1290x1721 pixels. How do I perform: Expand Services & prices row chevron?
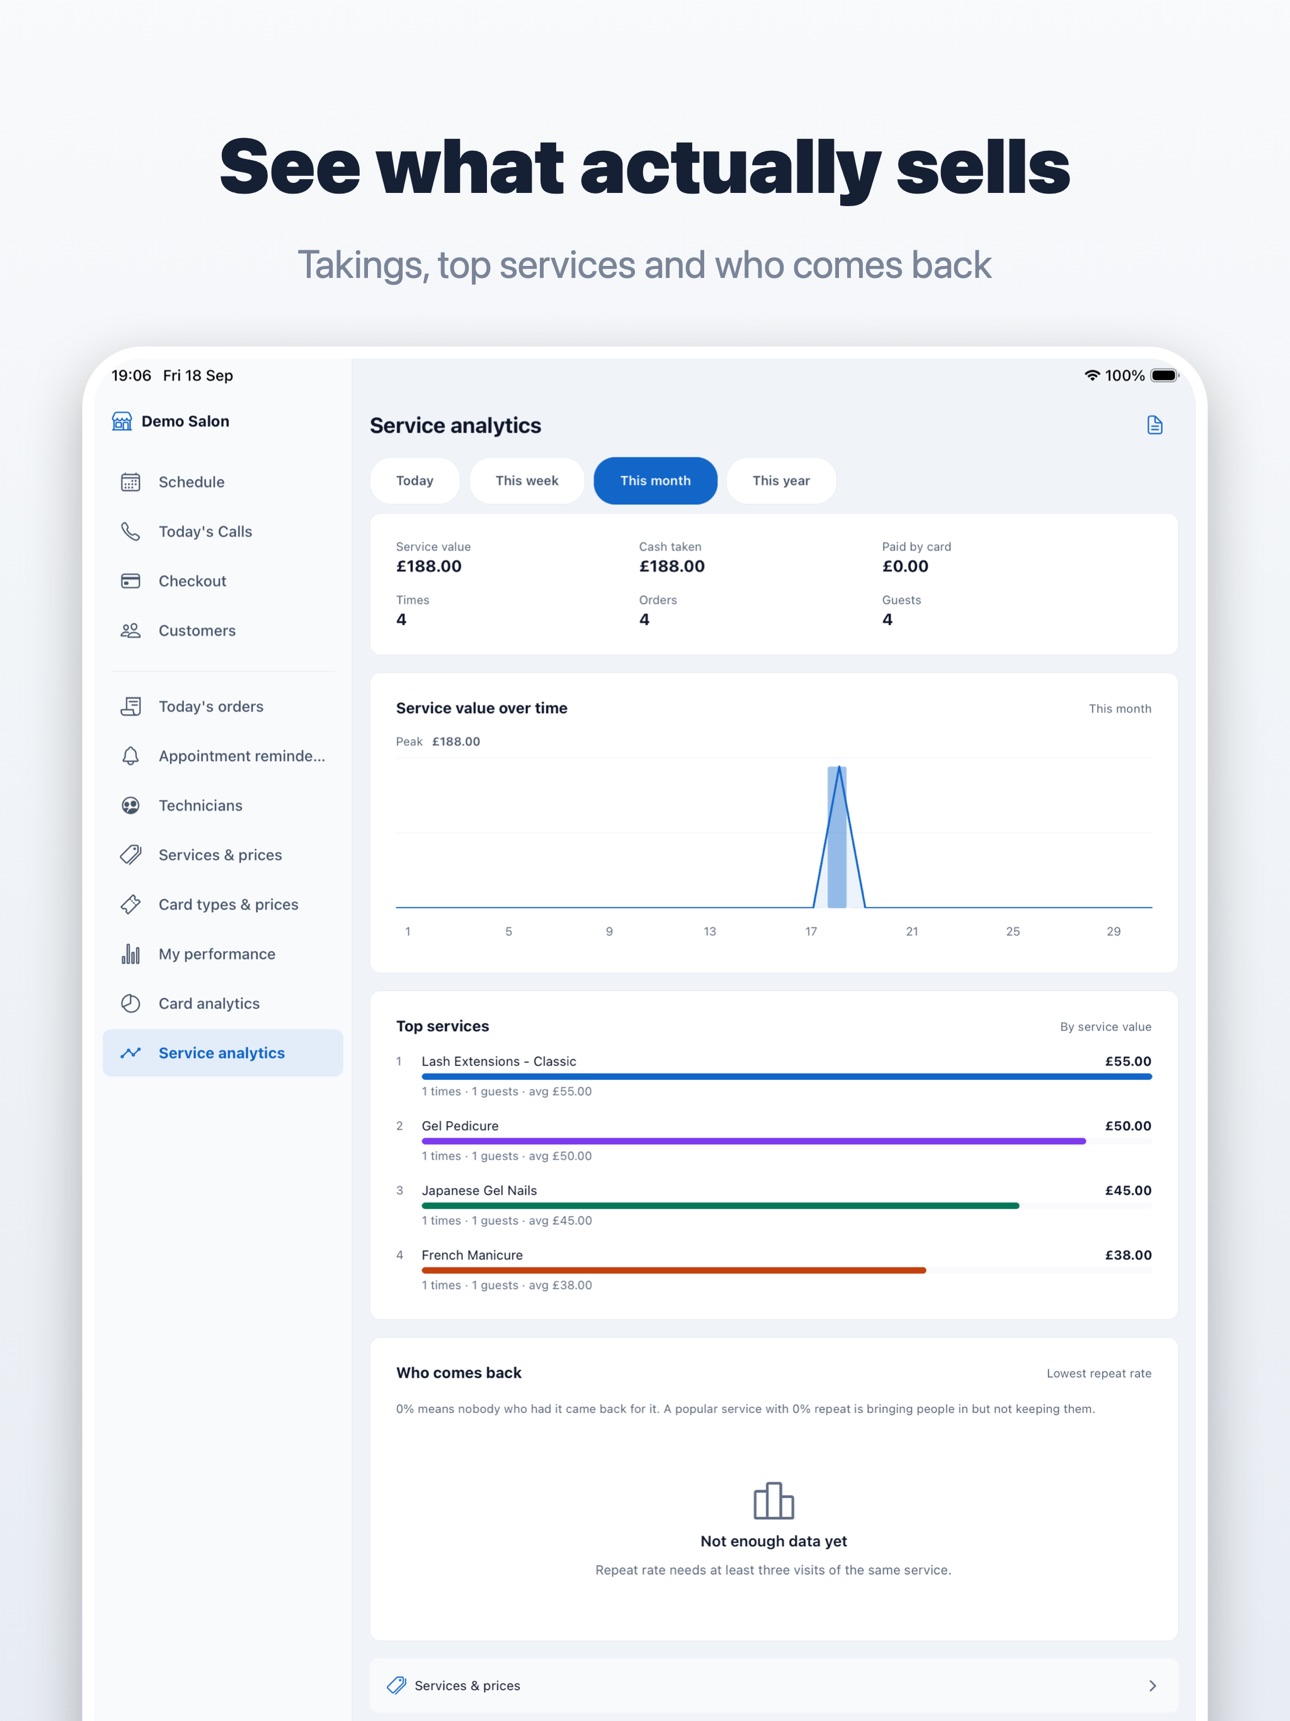pos(1153,1686)
